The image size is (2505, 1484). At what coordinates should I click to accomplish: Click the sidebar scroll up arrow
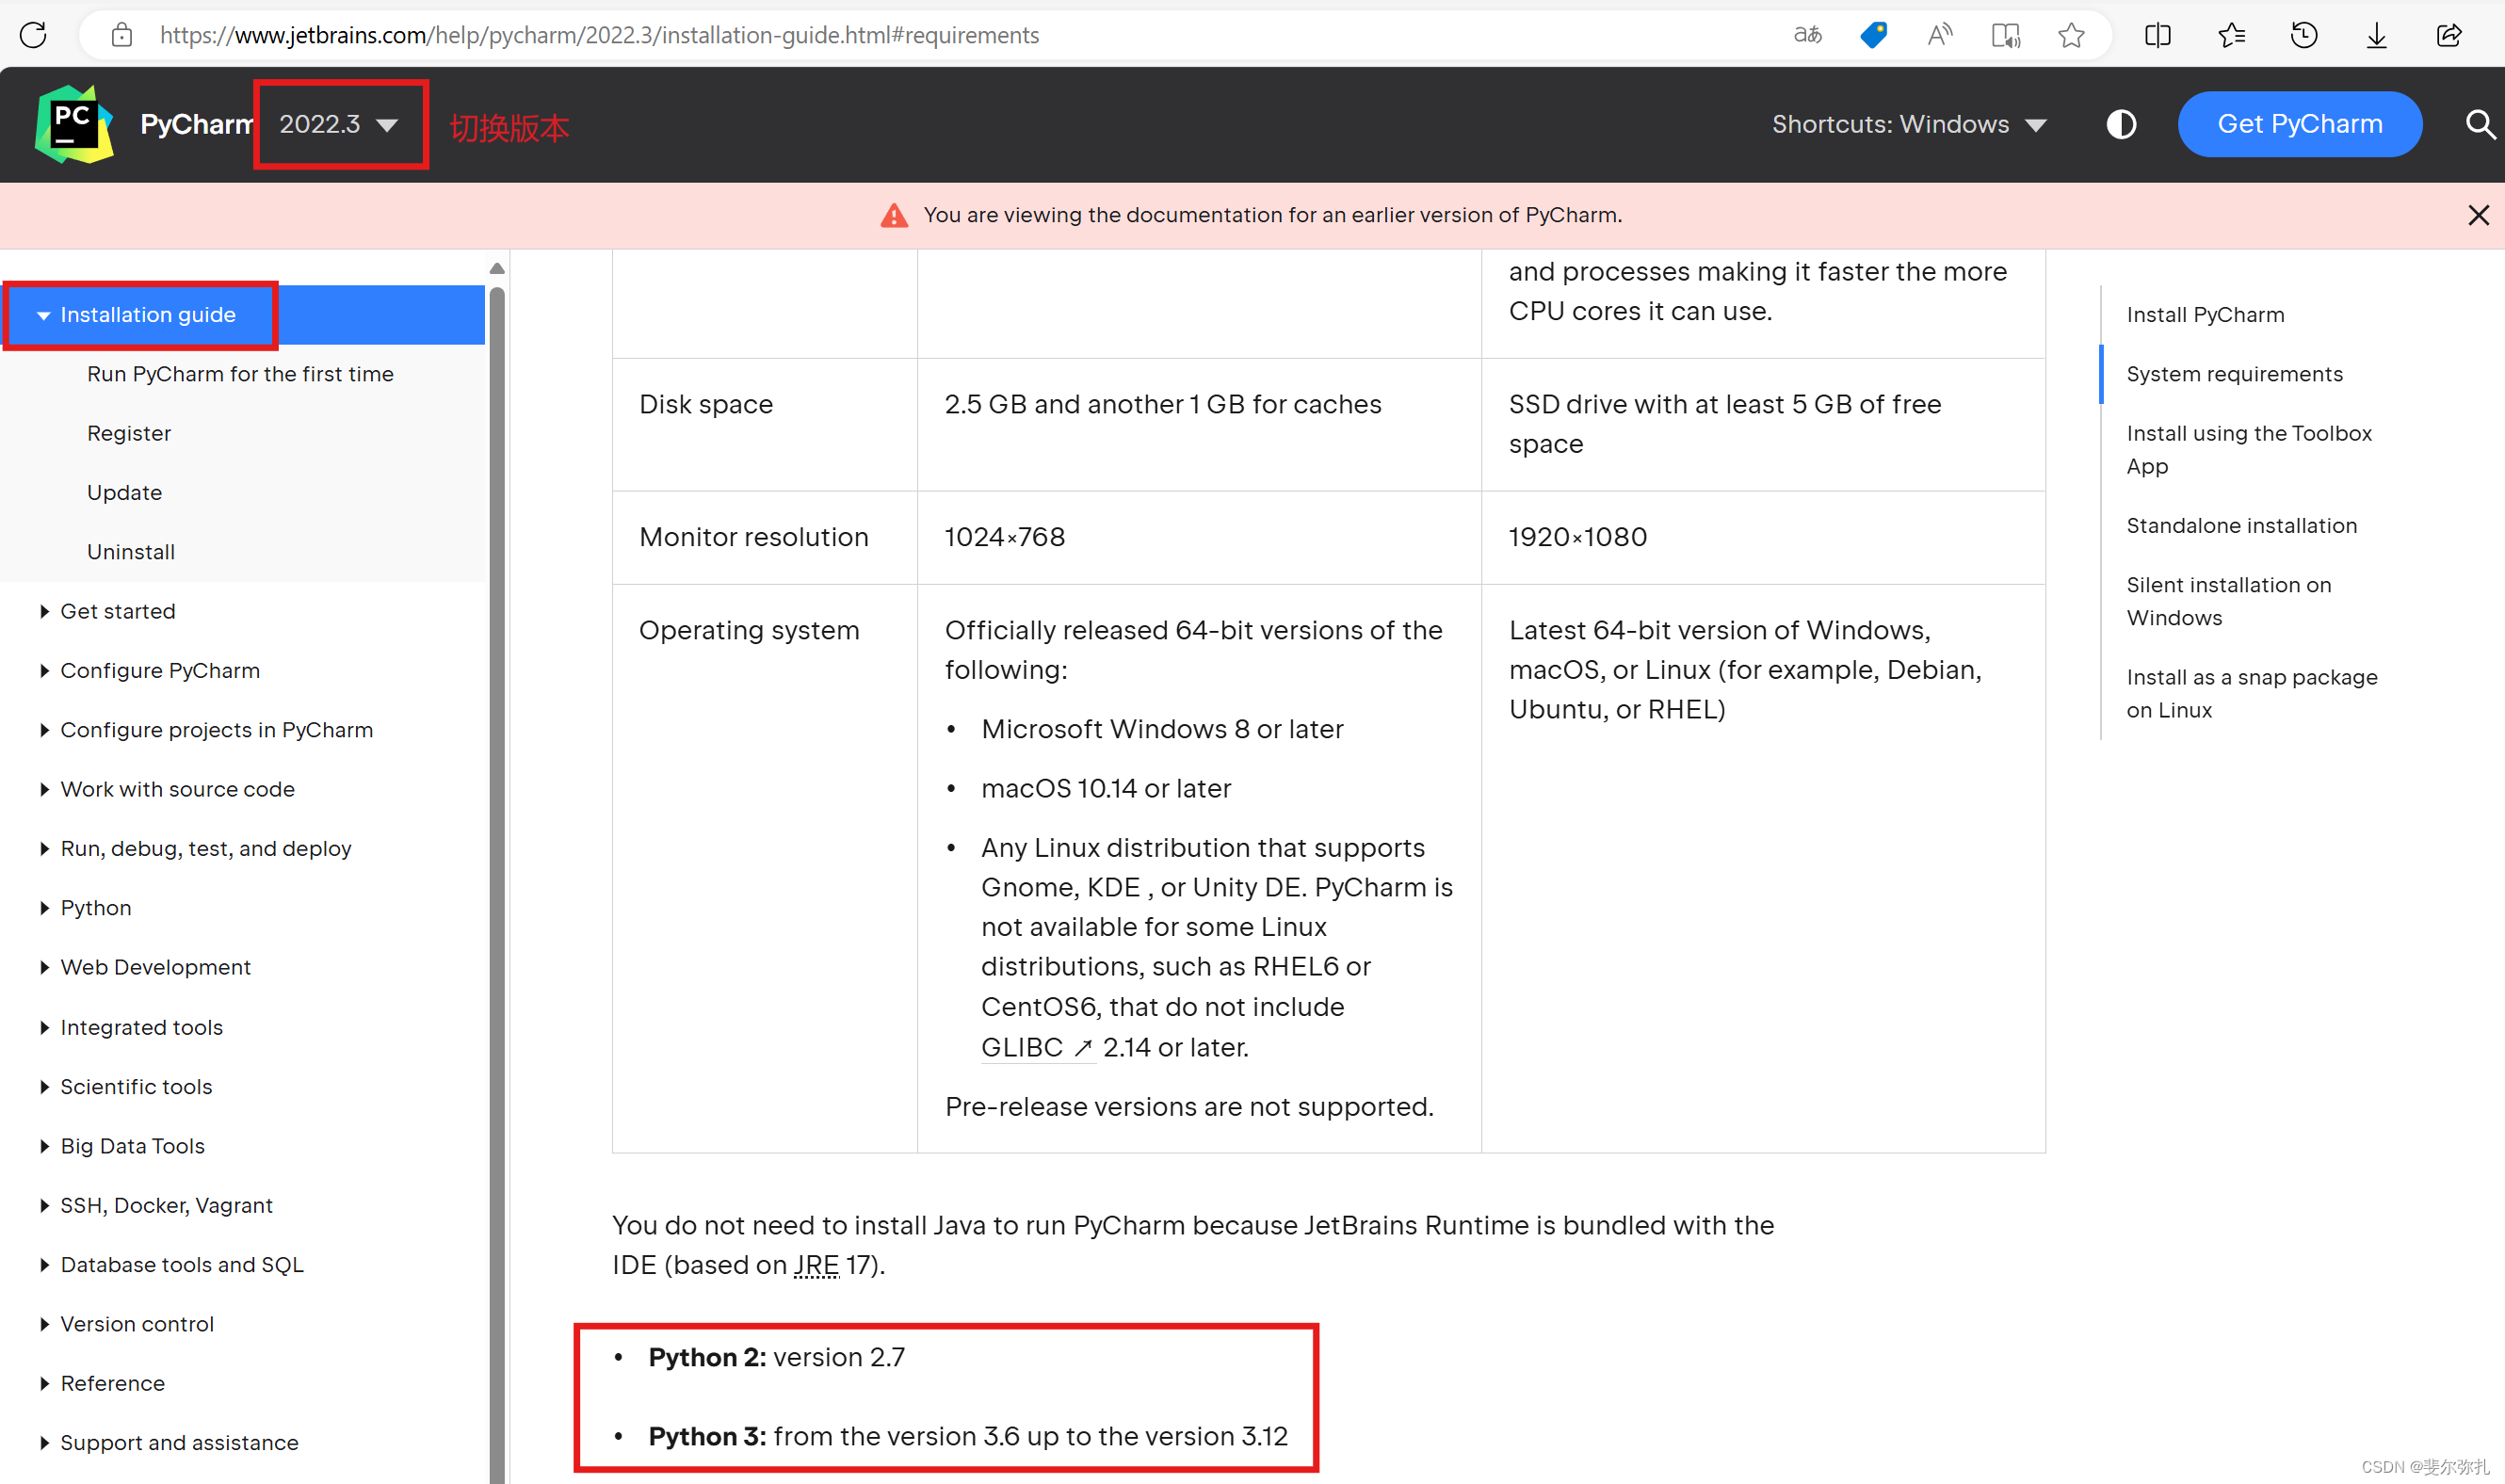[497, 268]
